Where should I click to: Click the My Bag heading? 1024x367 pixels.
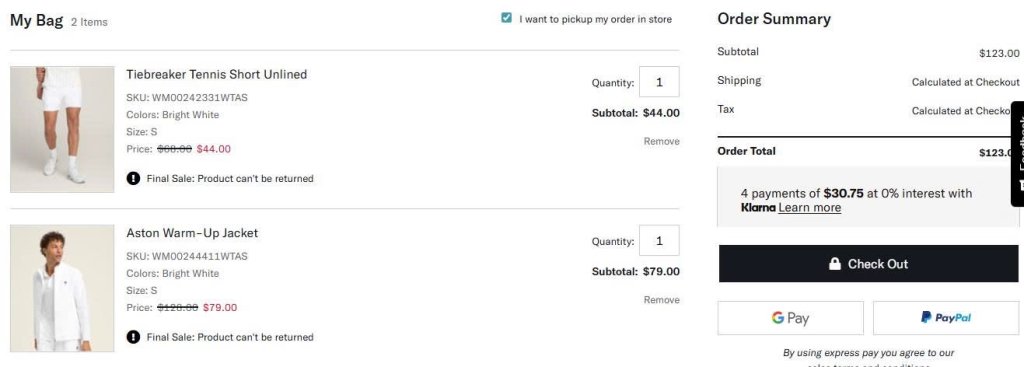(37, 20)
